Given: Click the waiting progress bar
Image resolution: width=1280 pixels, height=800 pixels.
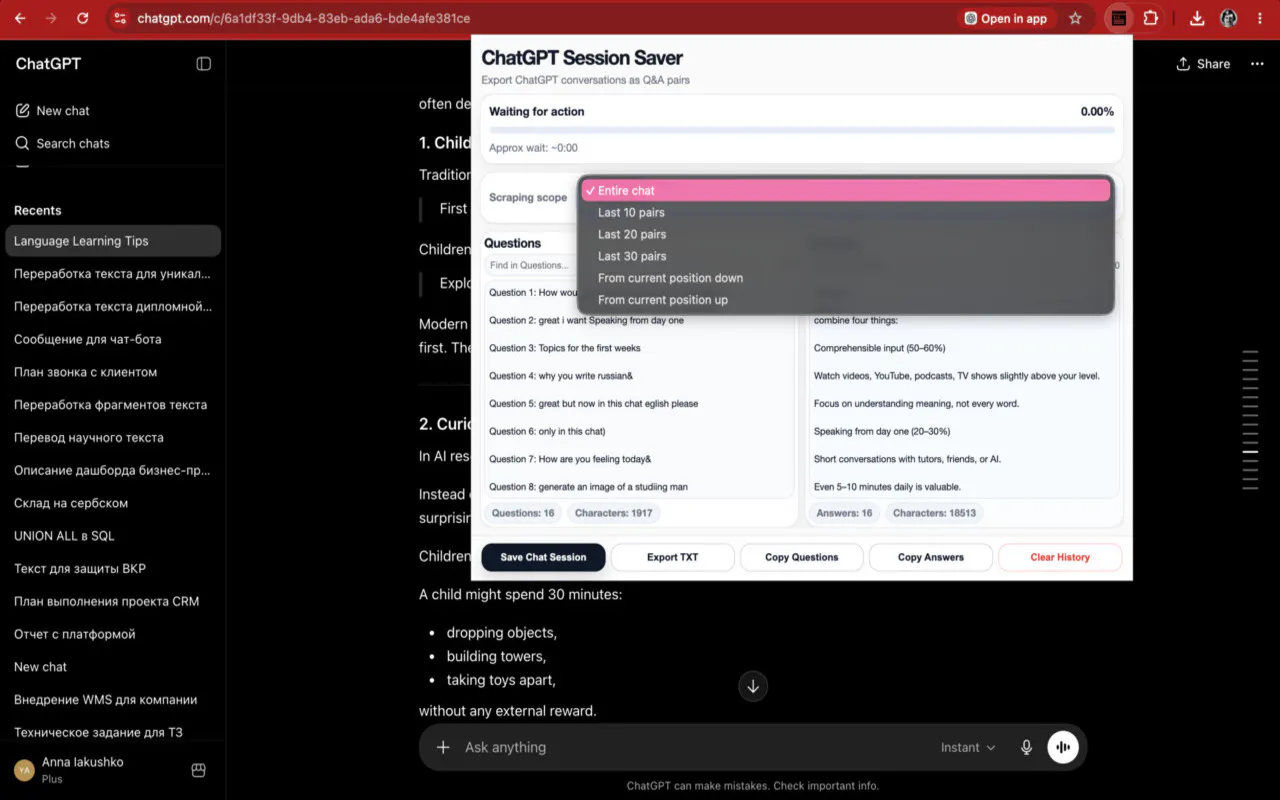Looking at the screenshot, I should point(801,130).
